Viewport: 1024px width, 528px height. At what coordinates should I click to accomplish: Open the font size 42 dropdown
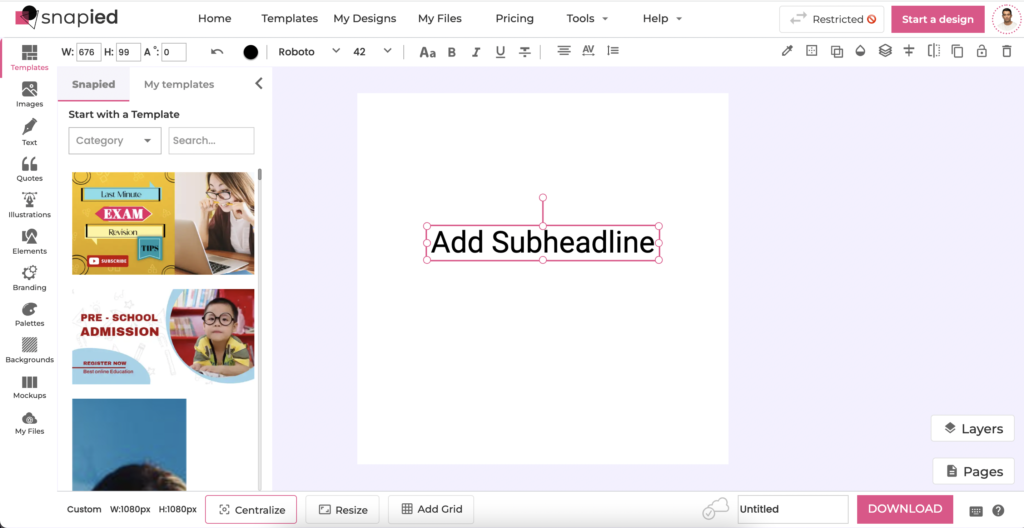pos(372,52)
